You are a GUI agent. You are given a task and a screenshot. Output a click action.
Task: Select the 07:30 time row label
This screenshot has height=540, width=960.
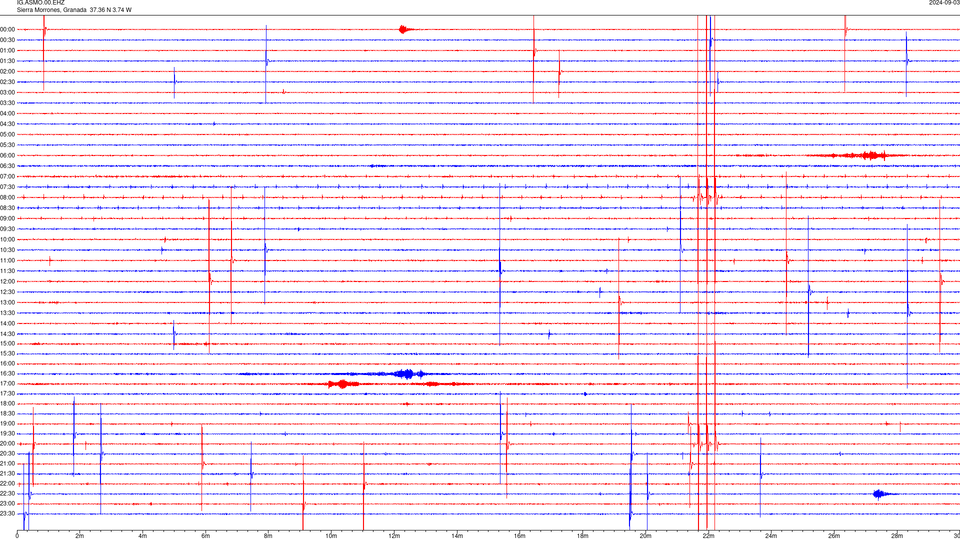pyautogui.click(x=8, y=187)
